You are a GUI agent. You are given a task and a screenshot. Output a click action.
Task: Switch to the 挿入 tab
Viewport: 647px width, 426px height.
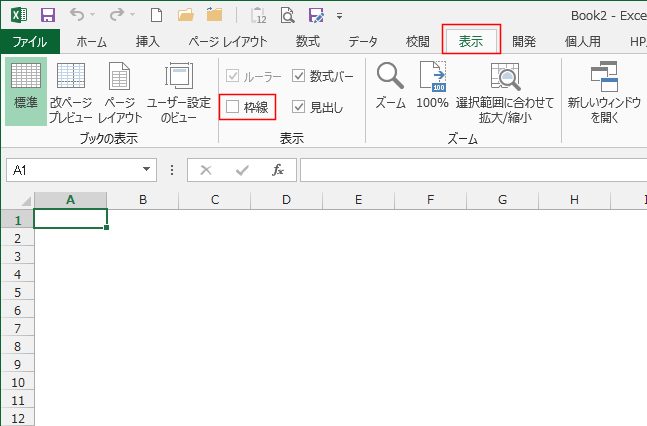pyautogui.click(x=147, y=41)
